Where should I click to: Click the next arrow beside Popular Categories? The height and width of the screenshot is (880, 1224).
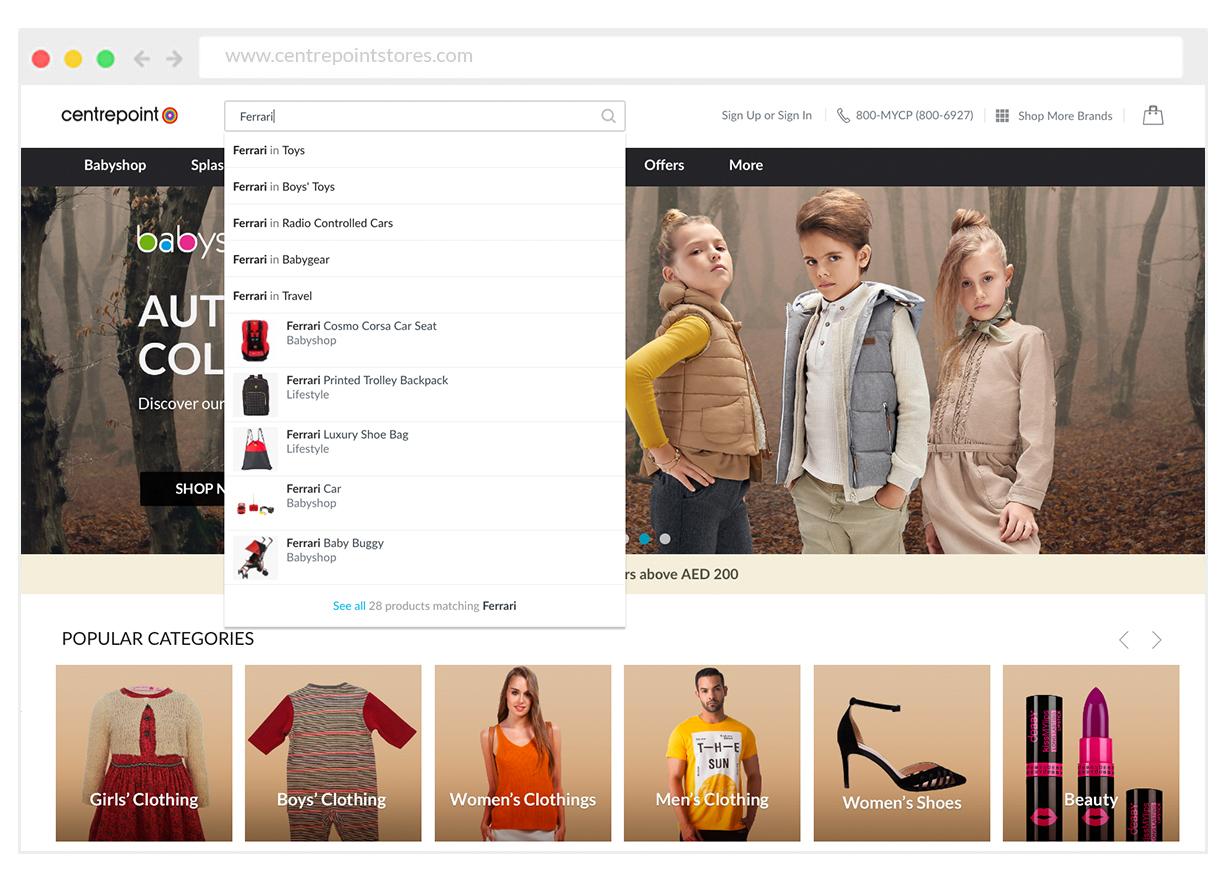click(x=1157, y=639)
